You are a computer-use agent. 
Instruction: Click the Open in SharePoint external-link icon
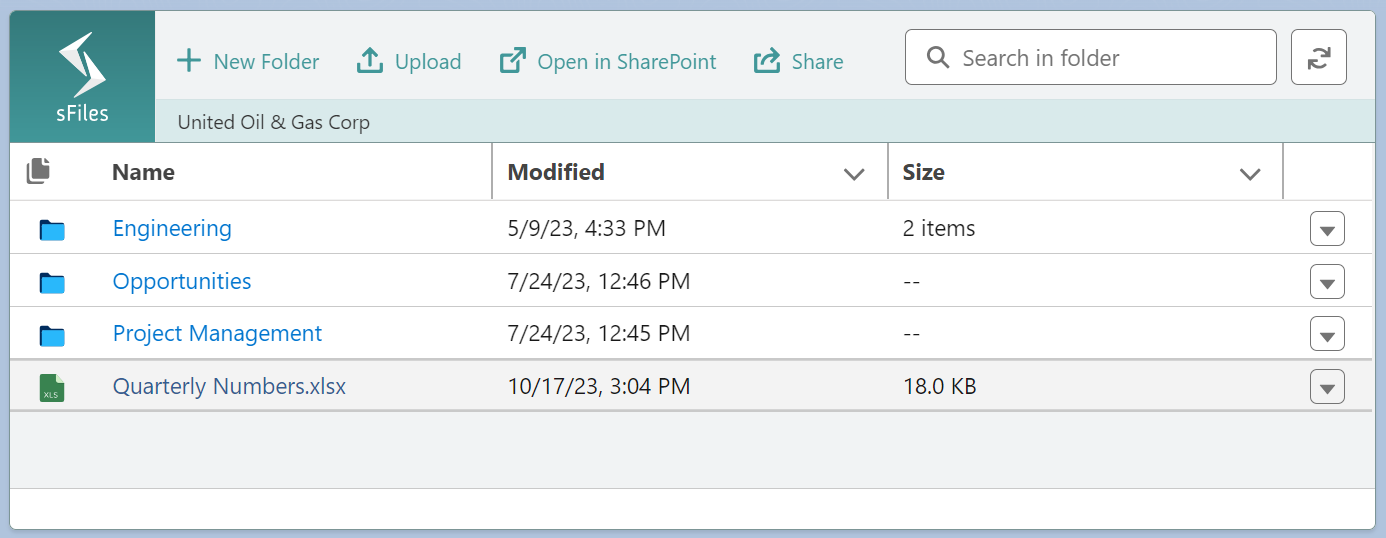click(512, 61)
